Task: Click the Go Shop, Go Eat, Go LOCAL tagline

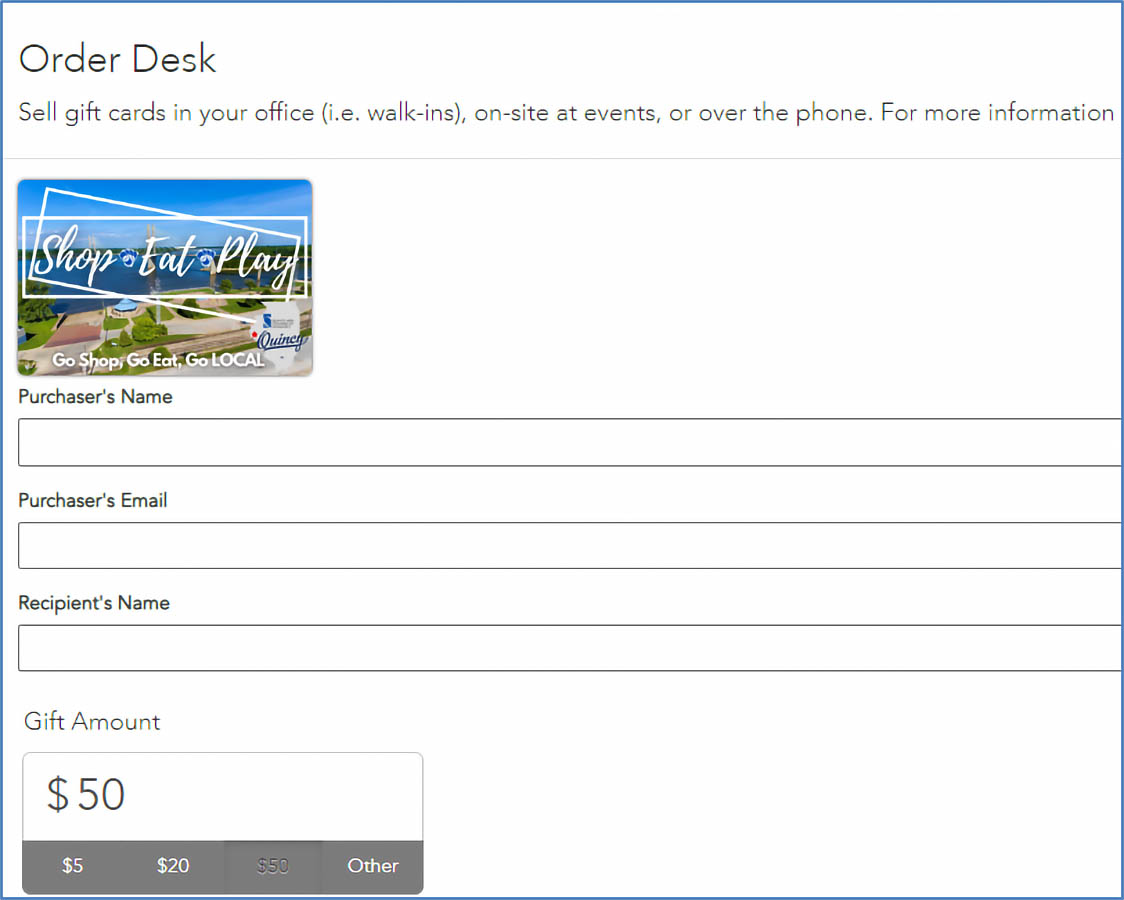Action: click(x=158, y=360)
